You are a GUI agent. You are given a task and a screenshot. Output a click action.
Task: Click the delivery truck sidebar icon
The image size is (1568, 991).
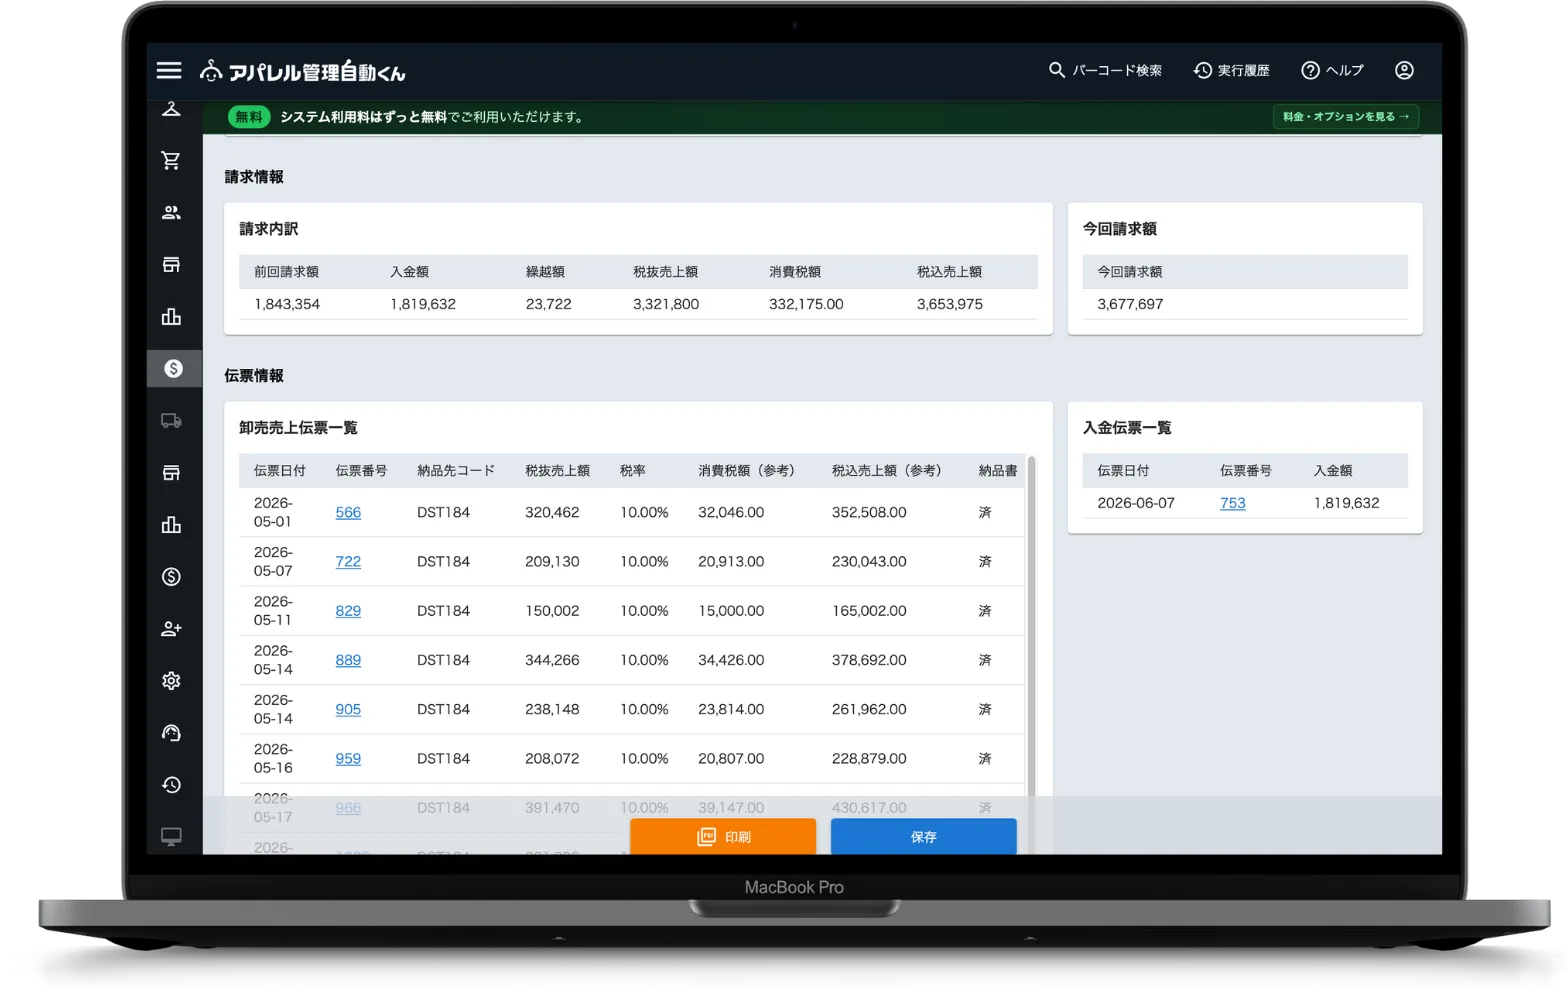[171, 421]
